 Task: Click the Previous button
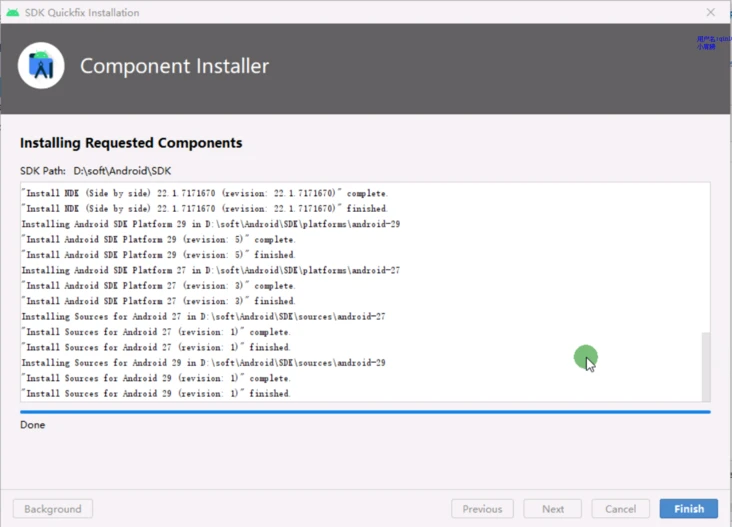pos(482,508)
